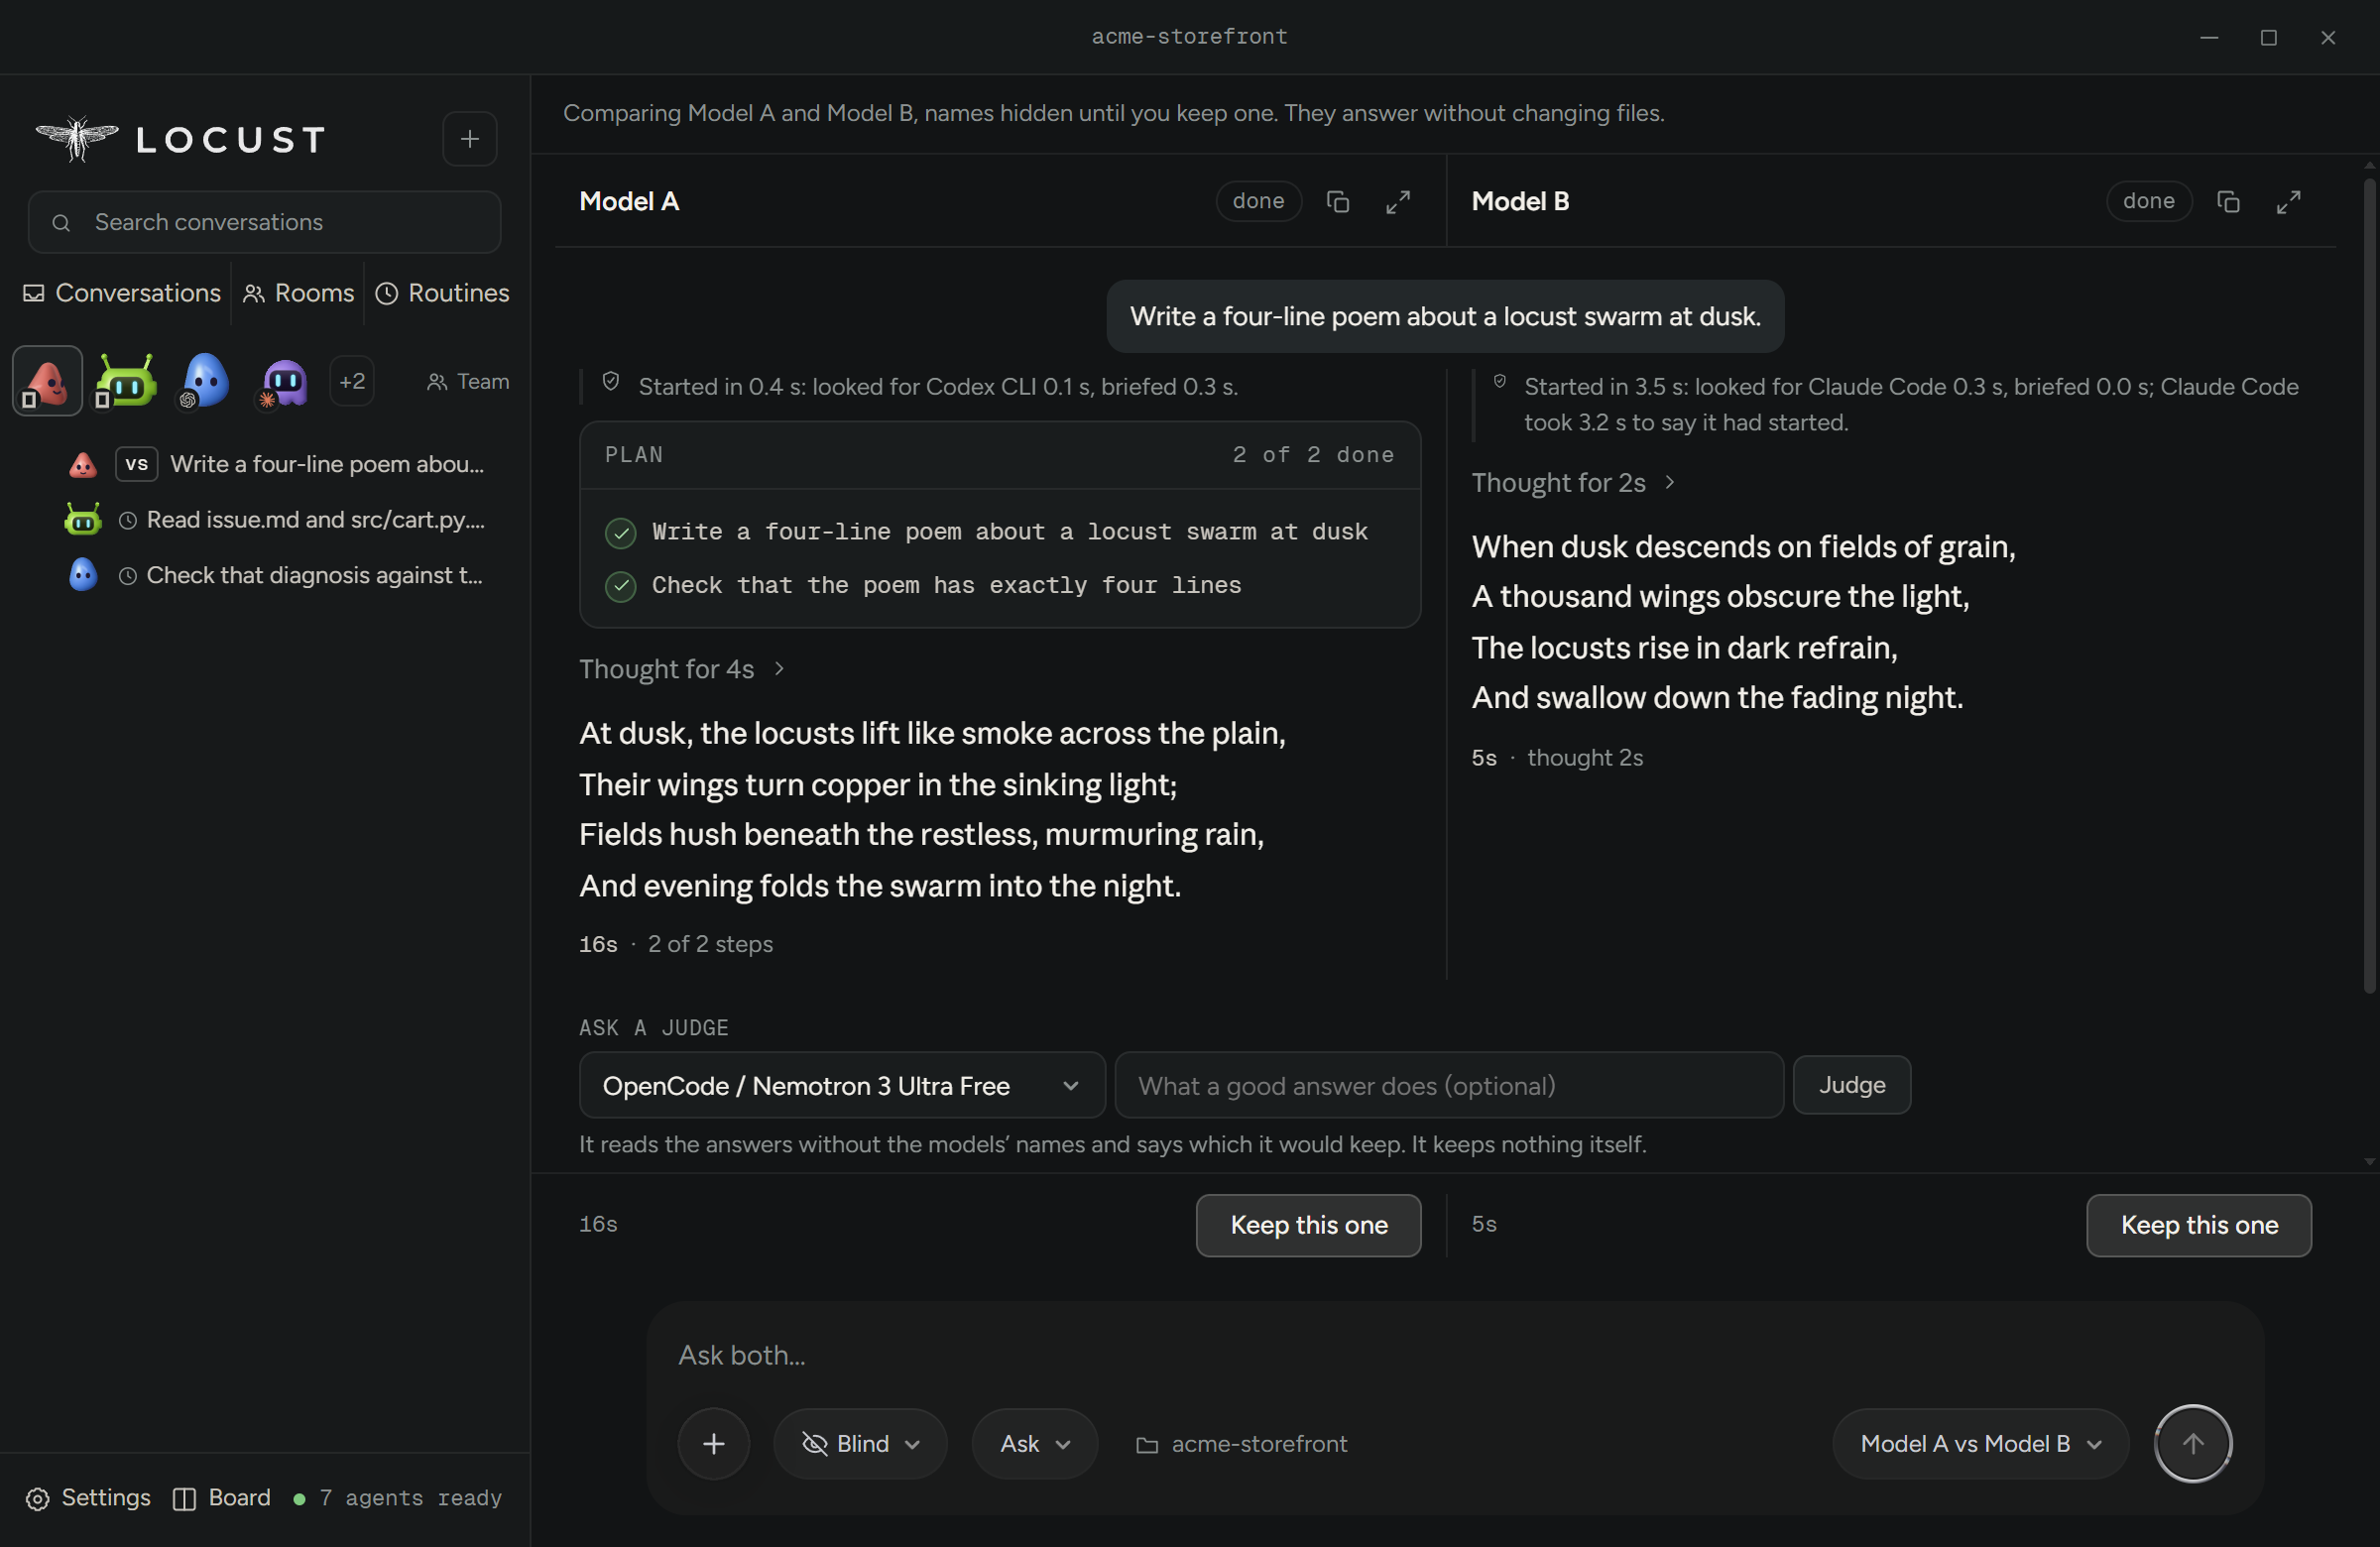Click the 'What a good answer does' field
2380x1547 pixels.
(x=1449, y=1086)
